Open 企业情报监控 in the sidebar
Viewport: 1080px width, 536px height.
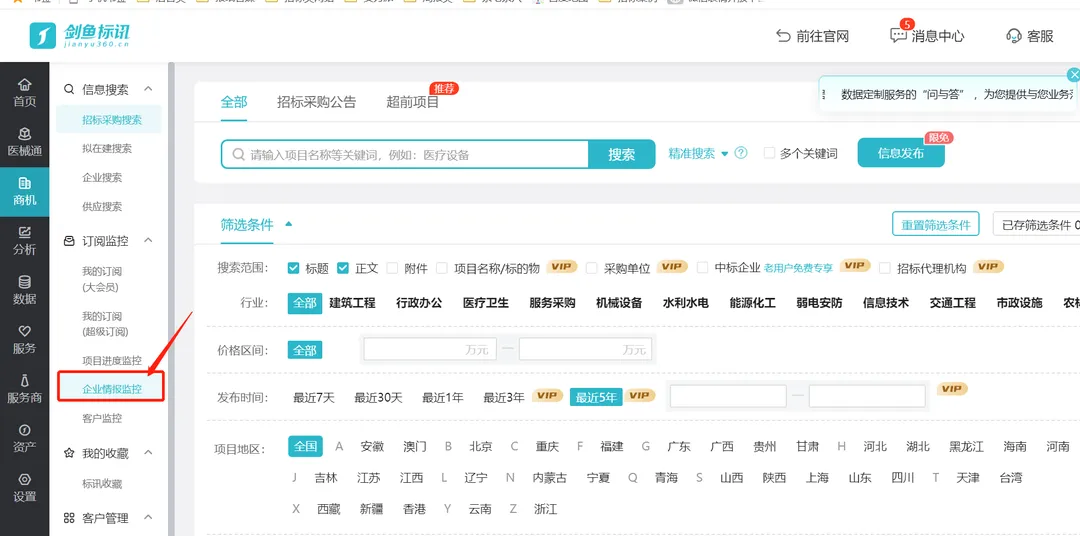111,388
